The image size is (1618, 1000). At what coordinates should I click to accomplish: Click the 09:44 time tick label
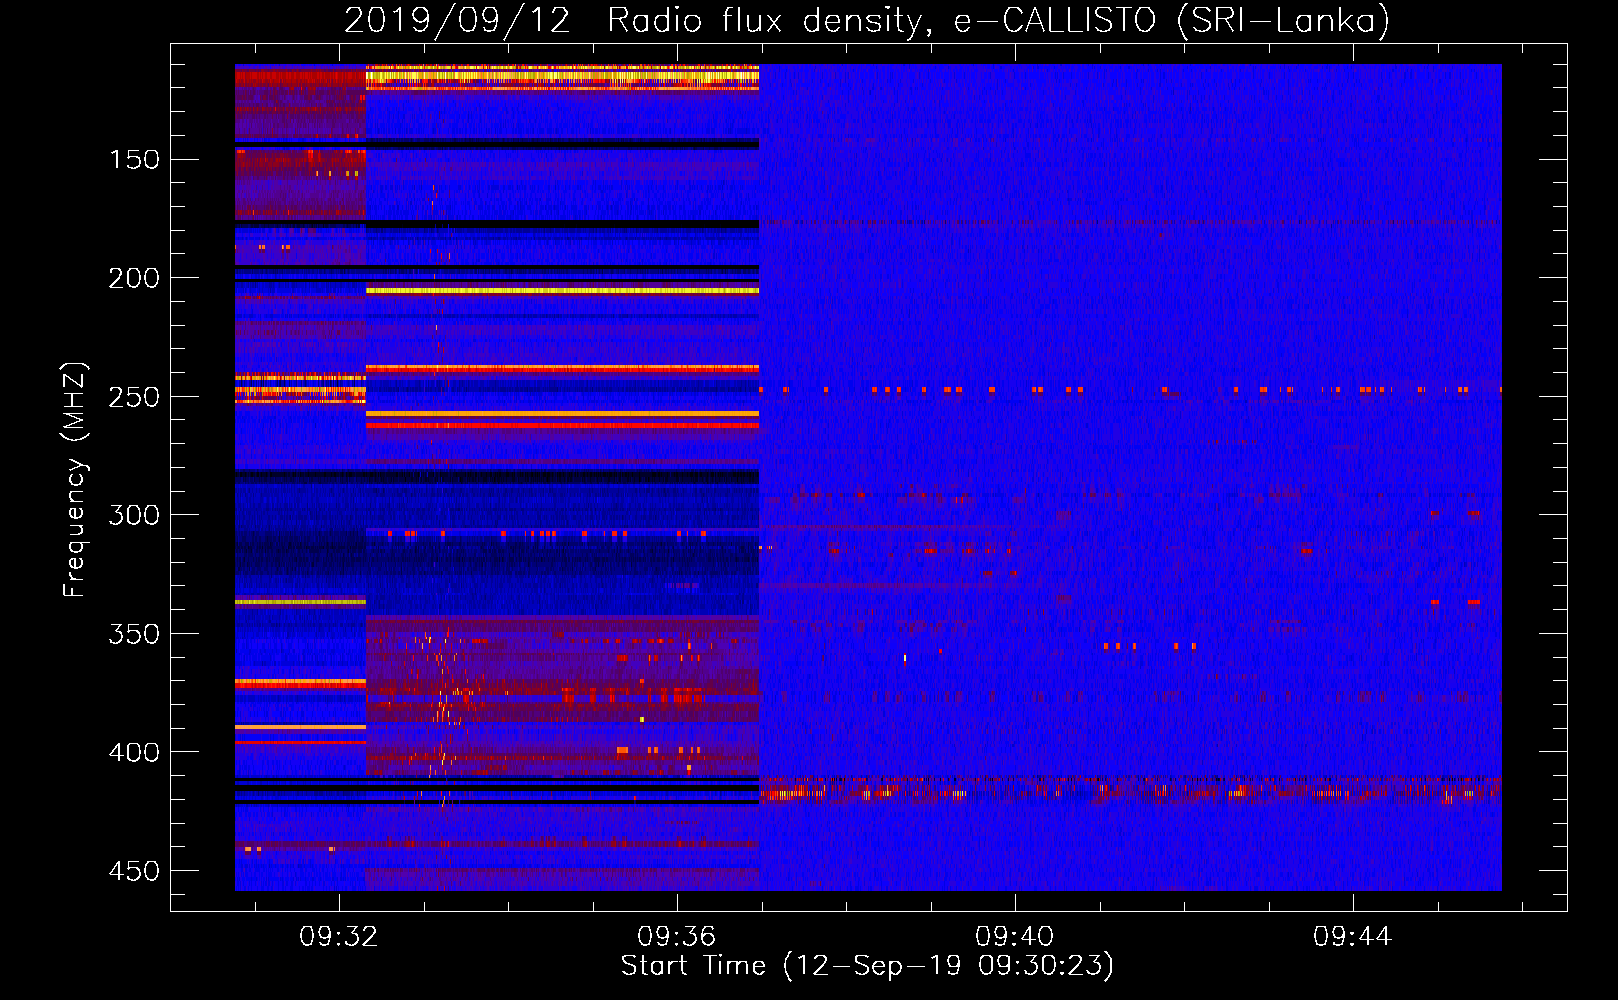(x=1353, y=937)
